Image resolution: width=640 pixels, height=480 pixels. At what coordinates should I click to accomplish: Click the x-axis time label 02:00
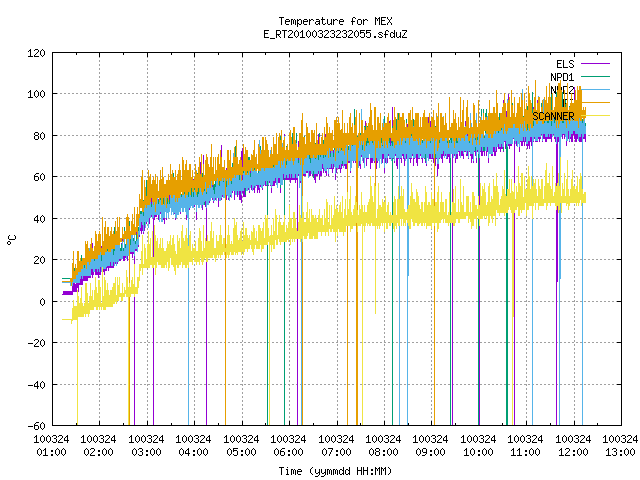(98, 452)
